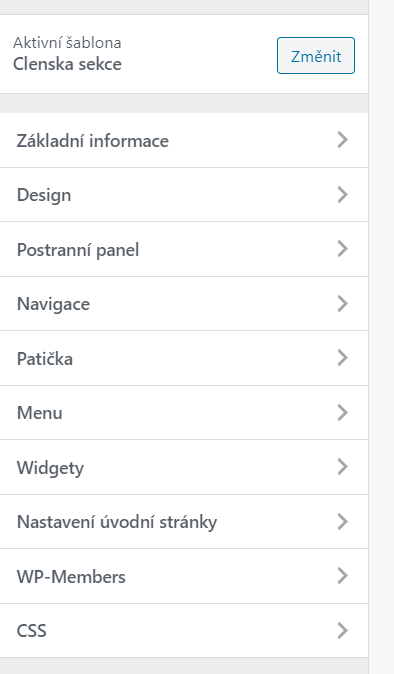Expand the CSS section using its arrow
This screenshot has width=394, height=674.
tap(342, 631)
